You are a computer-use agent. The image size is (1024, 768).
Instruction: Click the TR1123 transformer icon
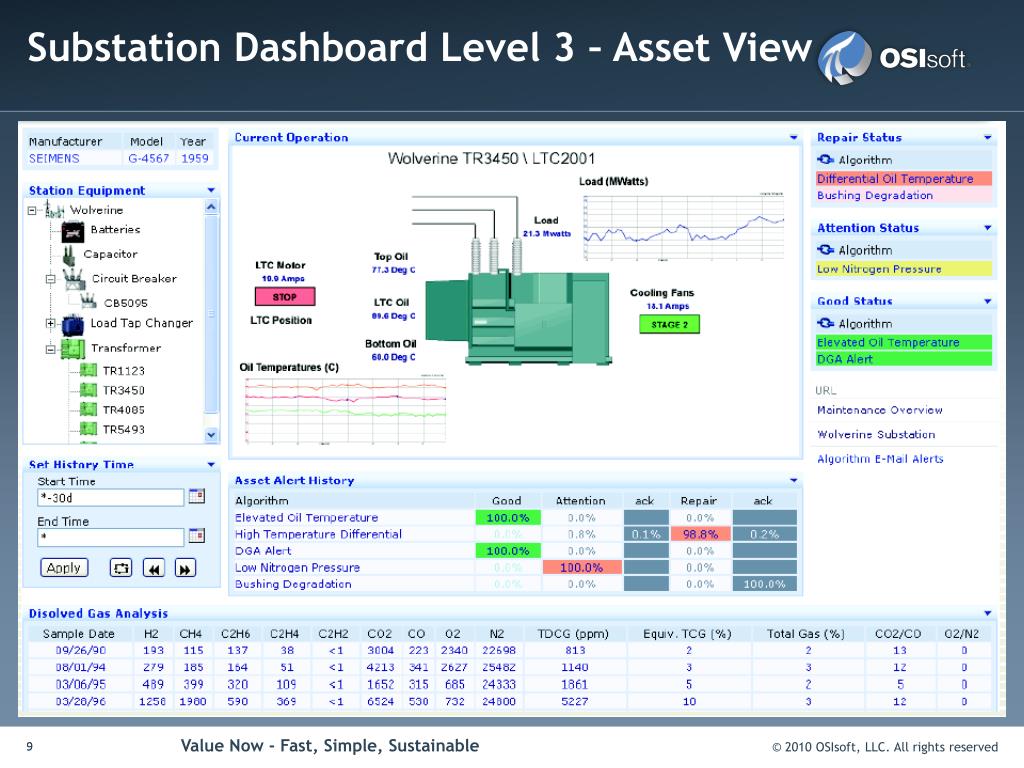pos(88,370)
